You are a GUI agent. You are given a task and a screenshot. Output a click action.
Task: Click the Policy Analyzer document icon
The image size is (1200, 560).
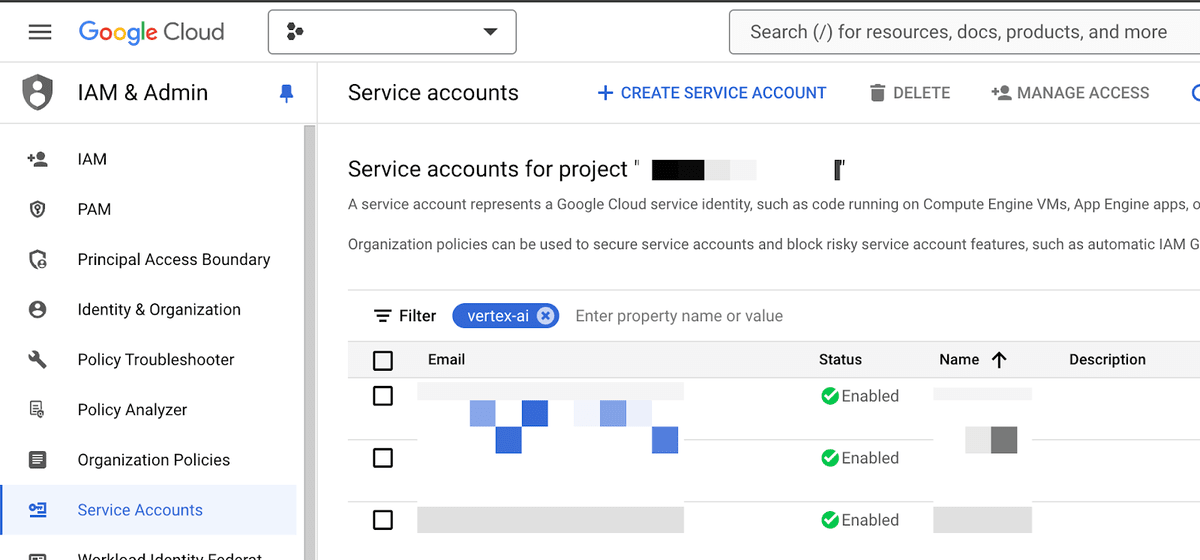38,410
